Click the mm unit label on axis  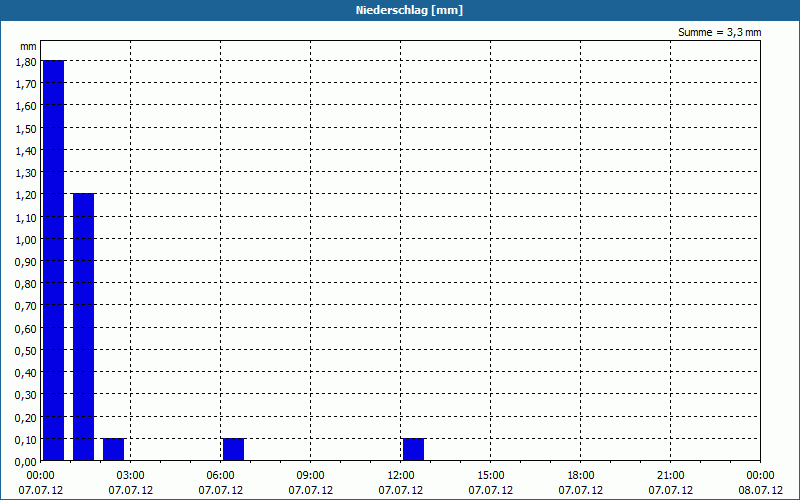(x=29, y=46)
